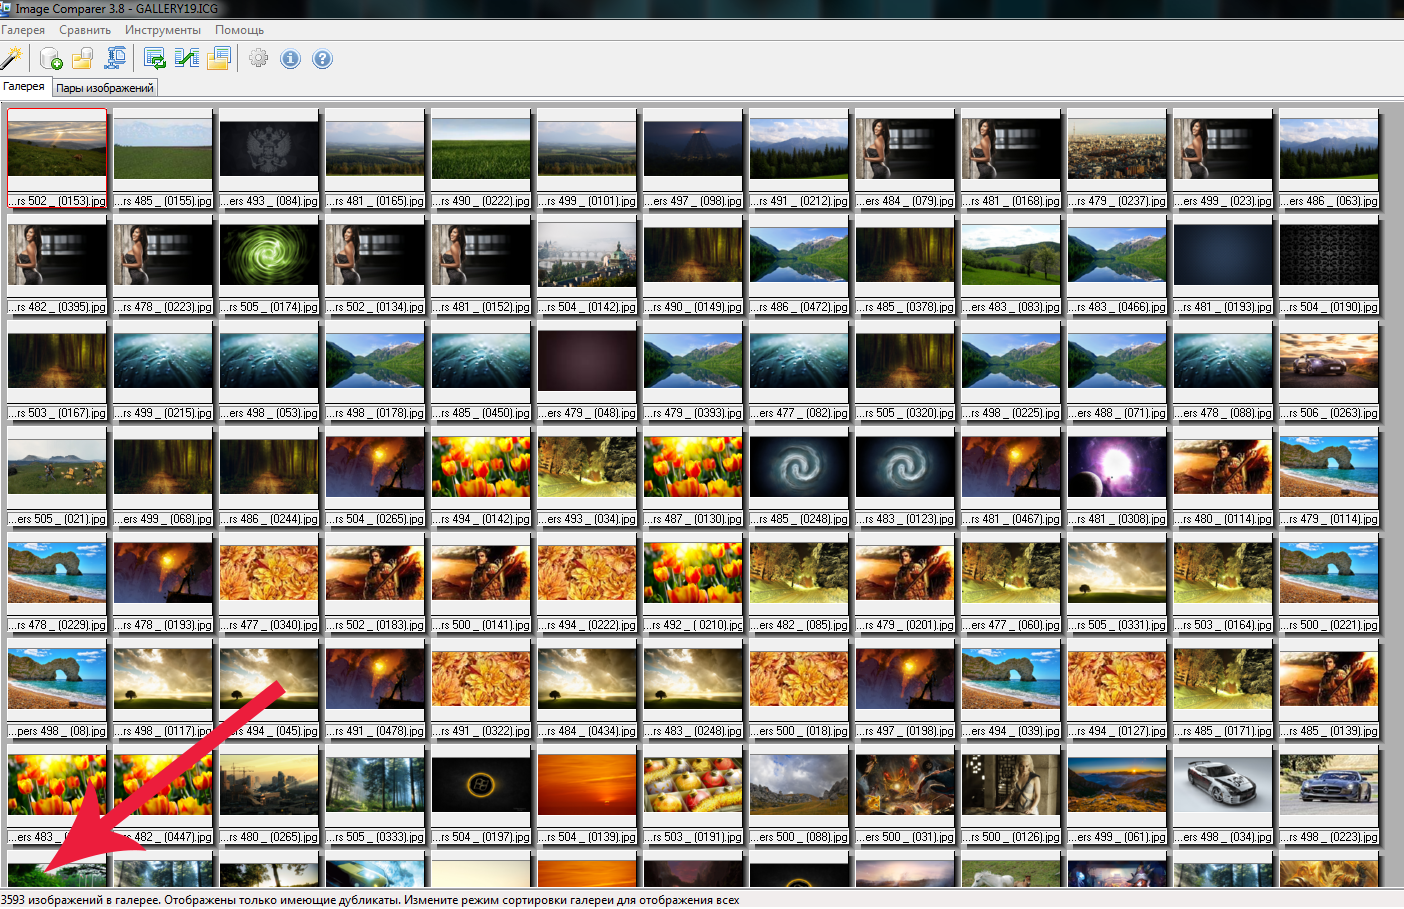Open help via the question mark icon
1404x909 pixels.
click(322, 59)
